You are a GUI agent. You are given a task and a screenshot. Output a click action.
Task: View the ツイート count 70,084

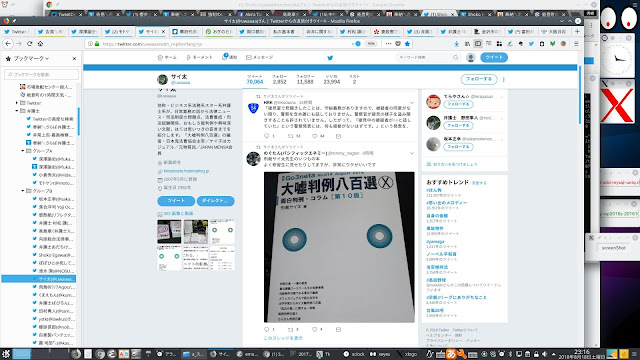(255, 80)
